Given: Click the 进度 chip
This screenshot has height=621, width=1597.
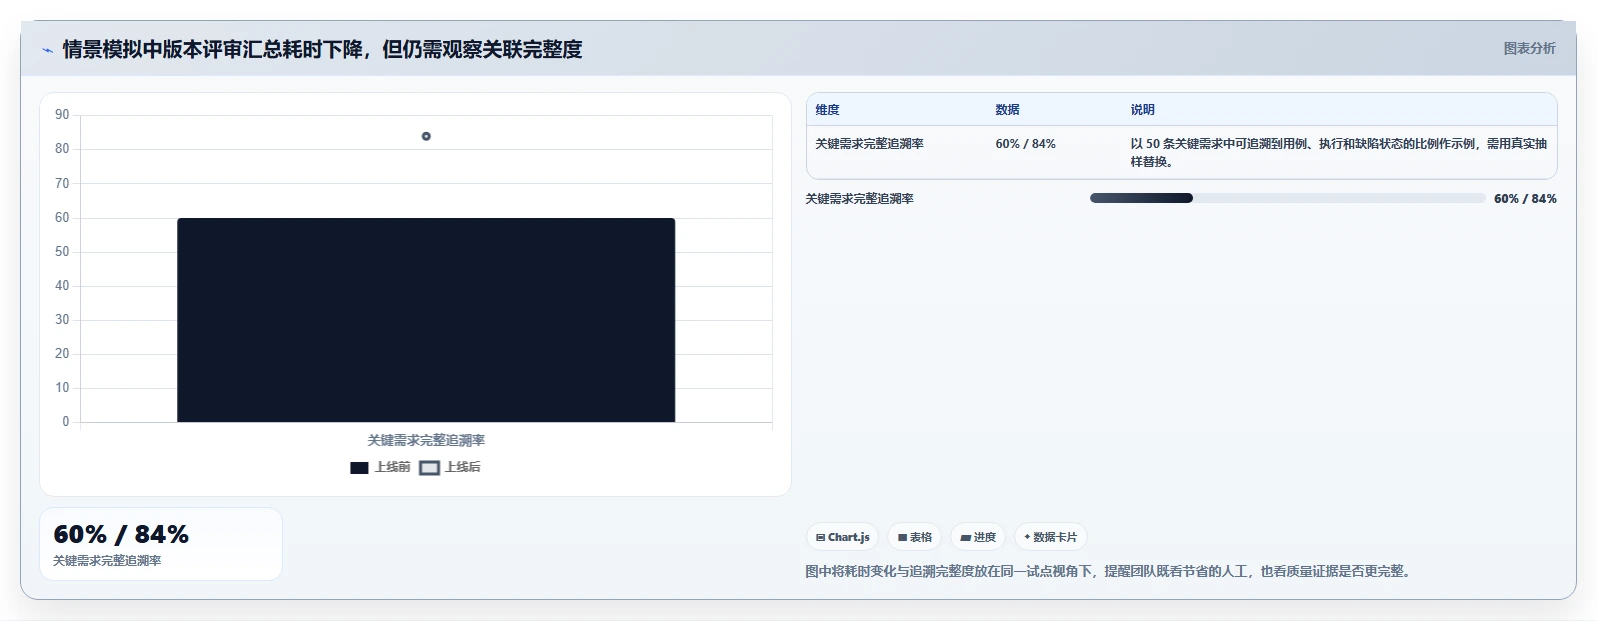Looking at the screenshot, I should [978, 537].
